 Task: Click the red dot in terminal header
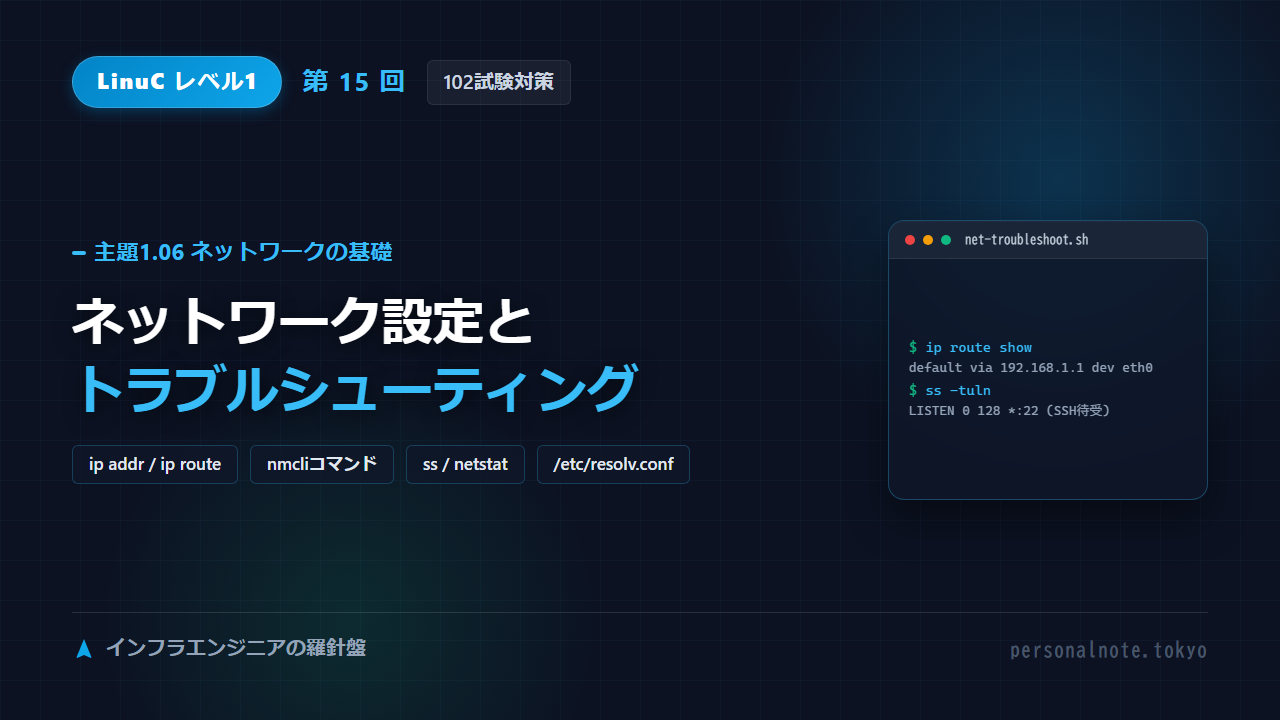(x=910, y=240)
